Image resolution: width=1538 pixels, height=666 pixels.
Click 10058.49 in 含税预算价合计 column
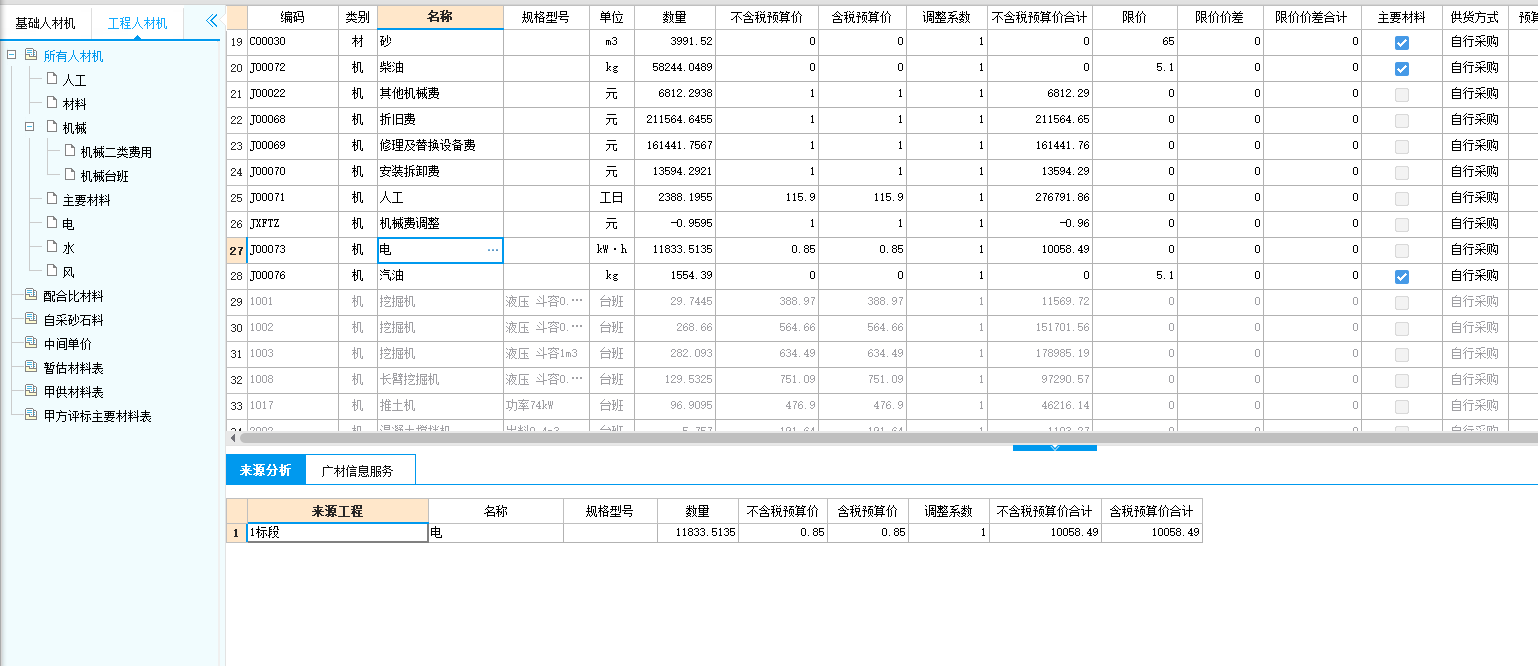(x=1151, y=533)
